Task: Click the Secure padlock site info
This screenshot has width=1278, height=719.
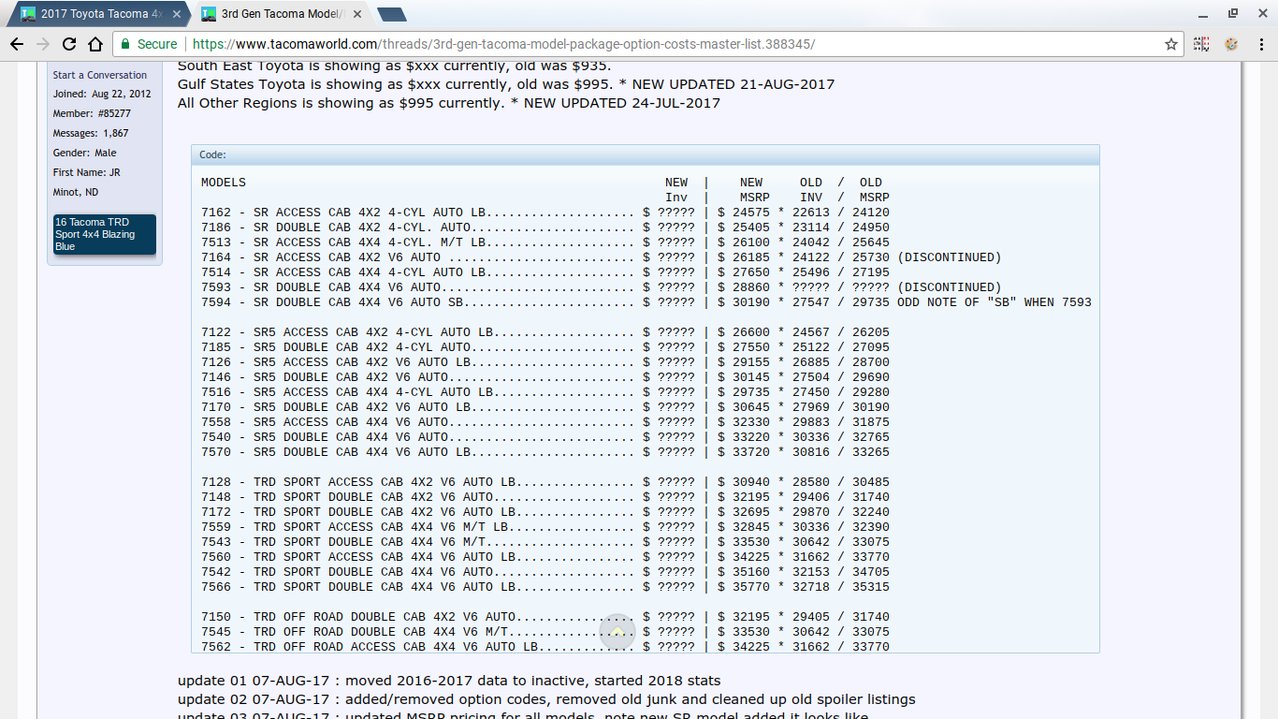Action: (x=148, y=44)
